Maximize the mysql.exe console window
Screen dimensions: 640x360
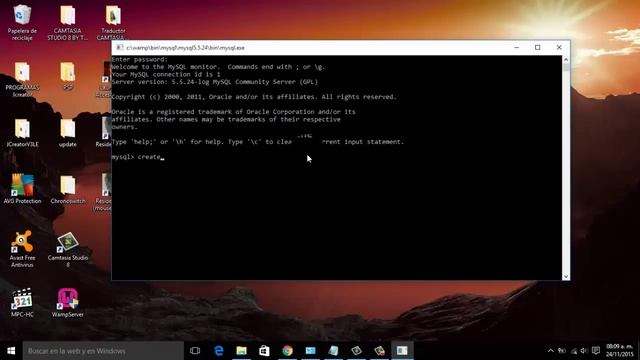tap(538, 48)
